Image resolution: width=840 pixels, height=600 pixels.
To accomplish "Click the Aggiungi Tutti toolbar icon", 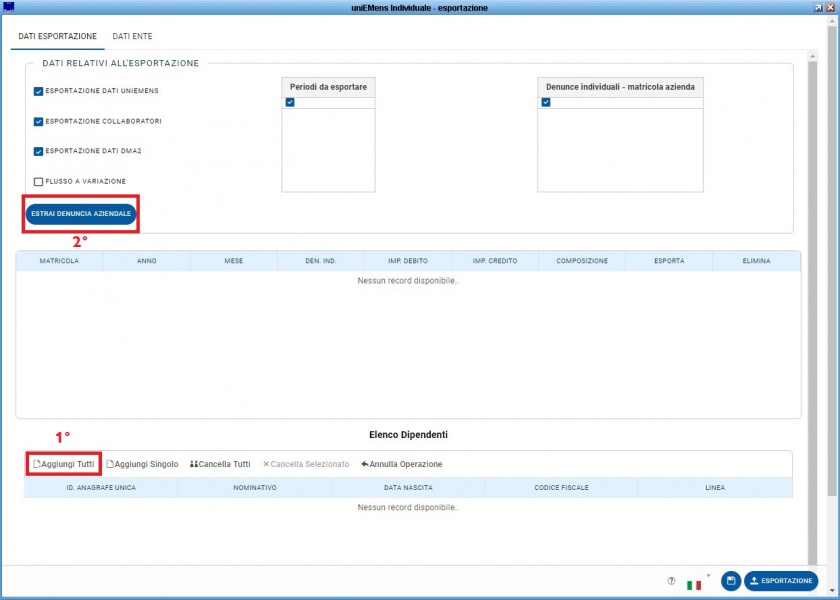I will [37, 464].
